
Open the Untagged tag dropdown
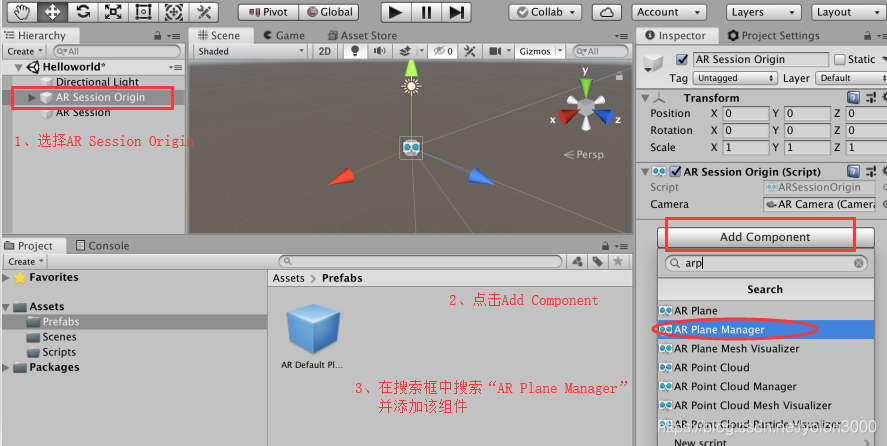735,78
